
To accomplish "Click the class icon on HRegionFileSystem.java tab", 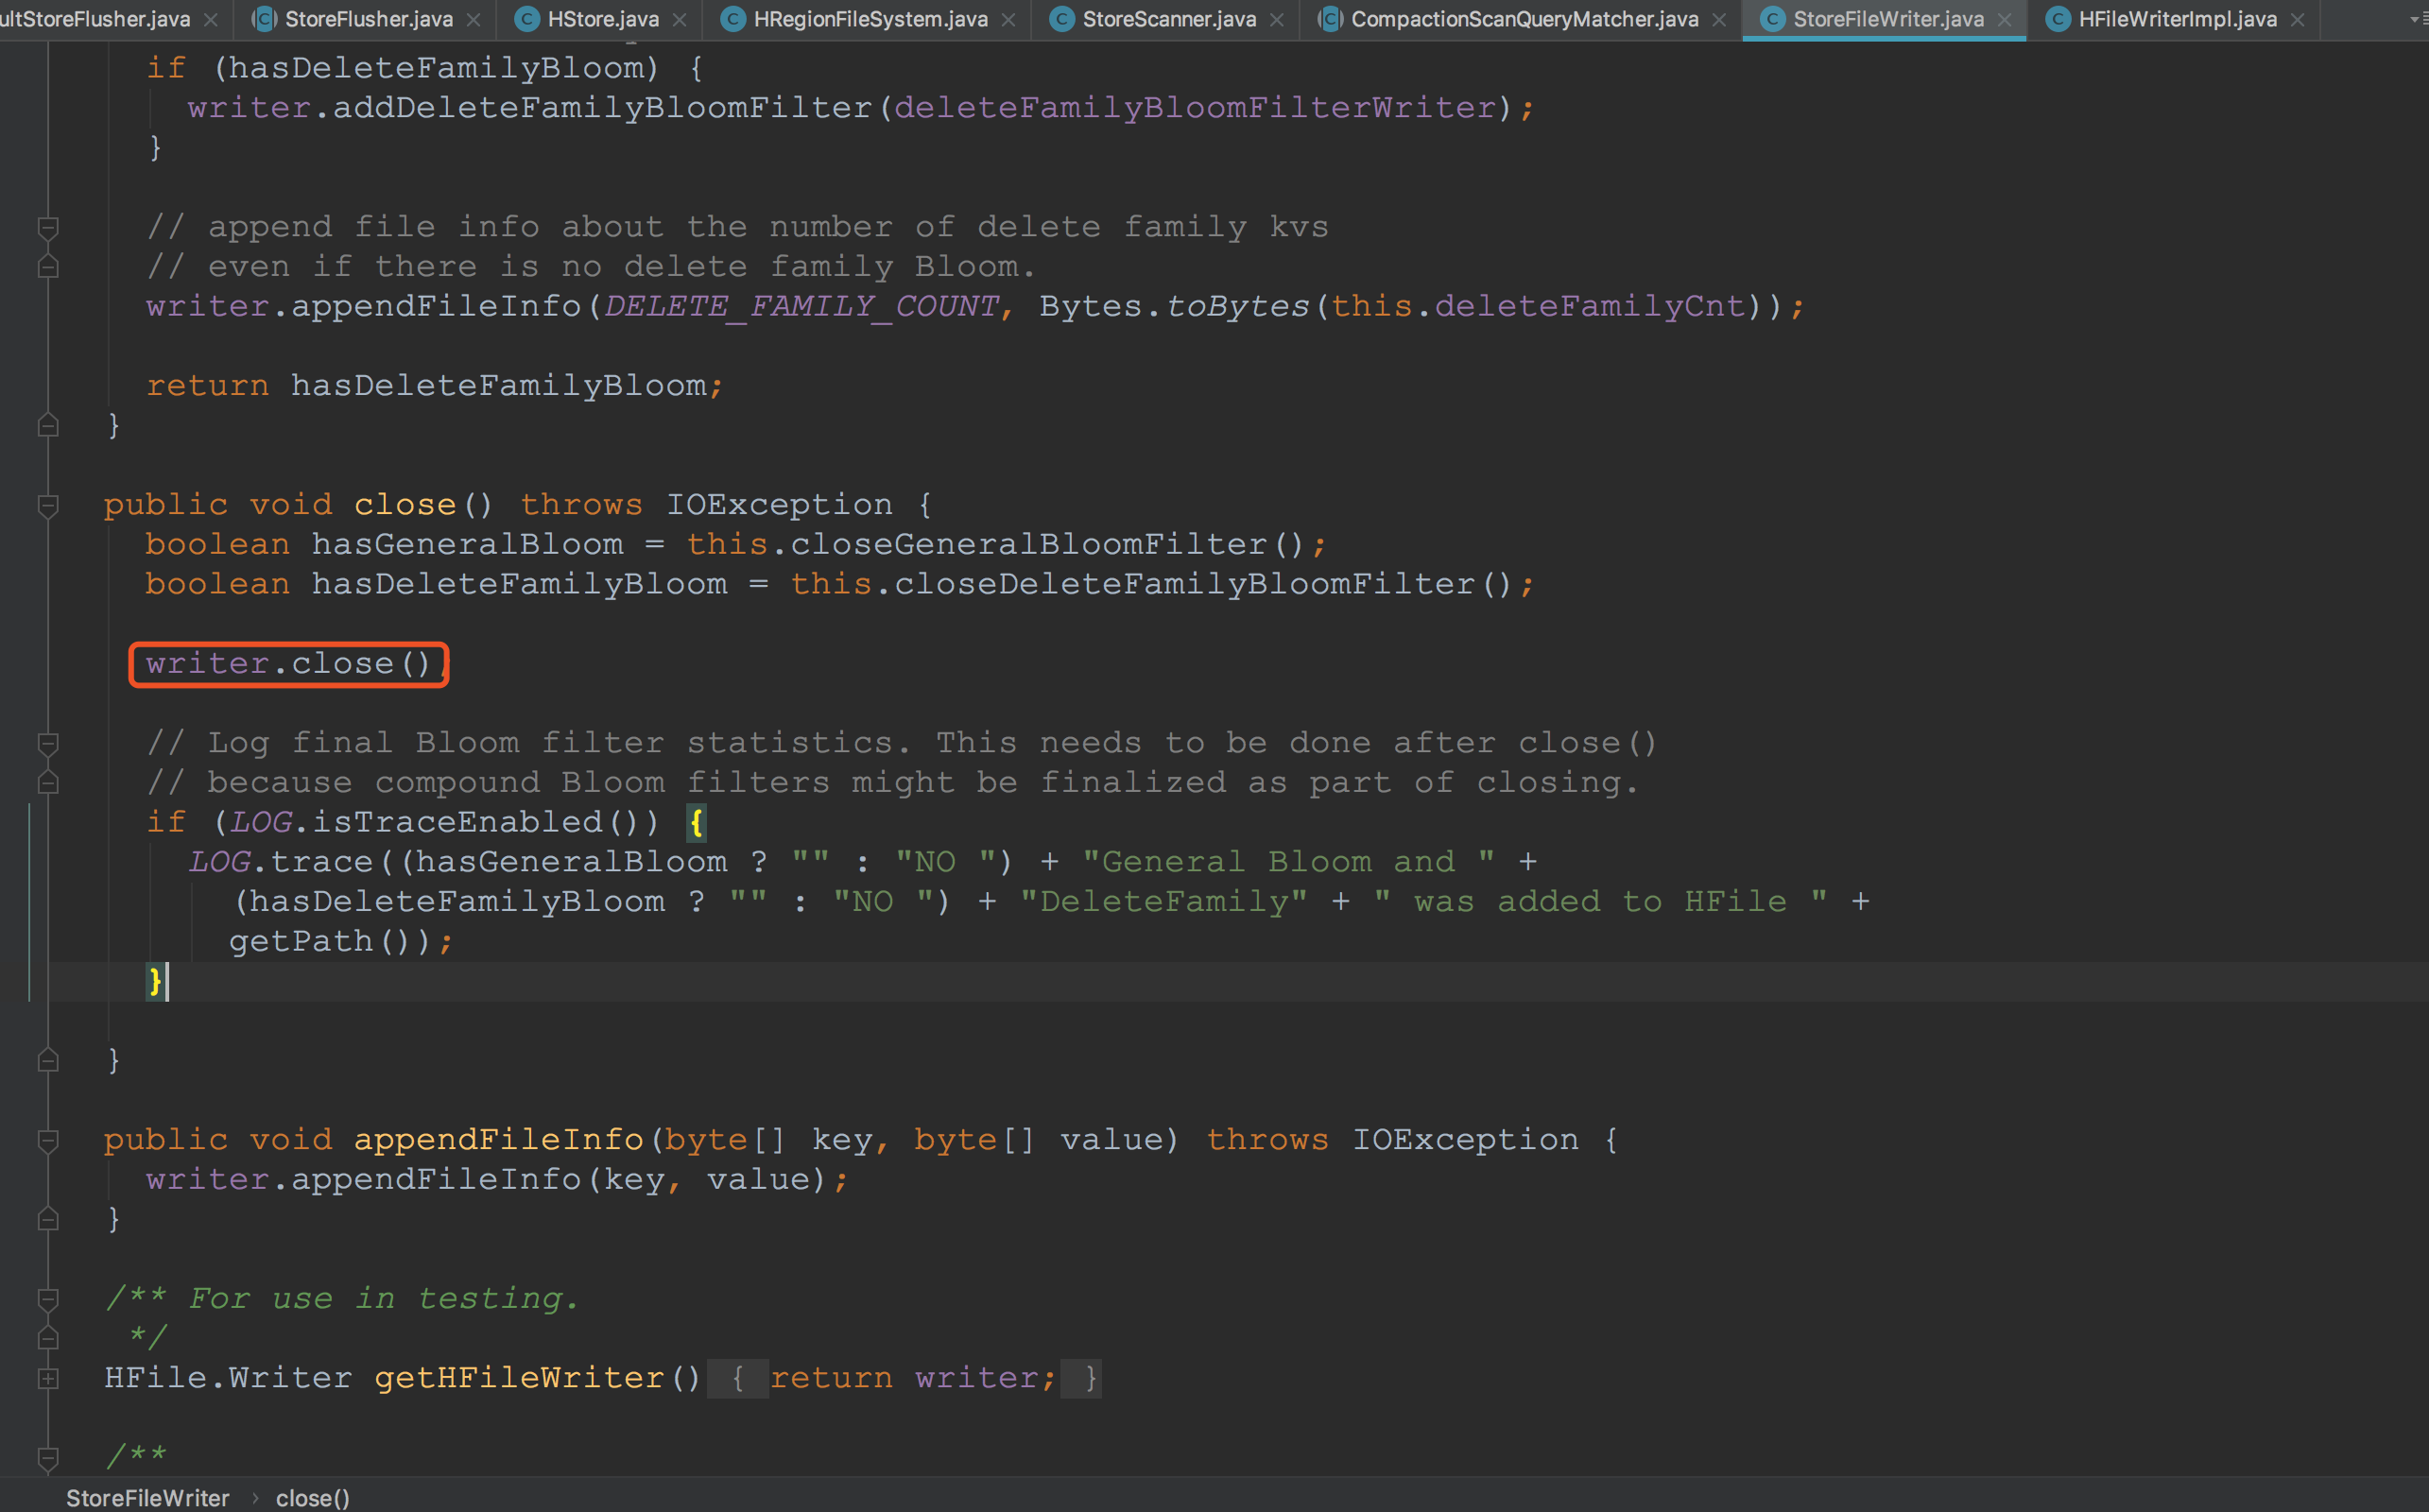I will 733,19.
